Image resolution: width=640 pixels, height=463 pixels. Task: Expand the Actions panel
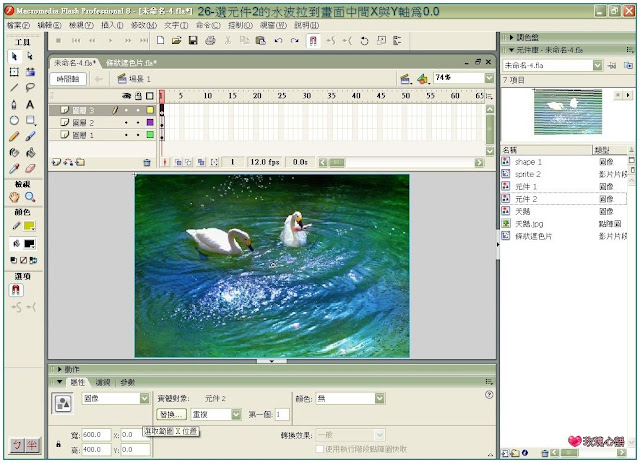(60, 370)
